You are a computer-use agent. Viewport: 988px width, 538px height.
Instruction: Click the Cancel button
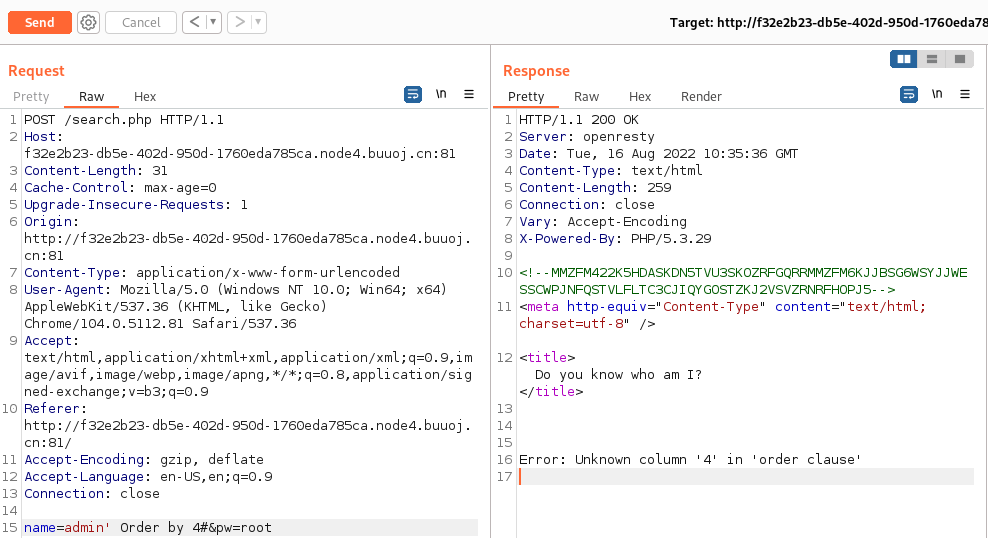click(141, 23)
